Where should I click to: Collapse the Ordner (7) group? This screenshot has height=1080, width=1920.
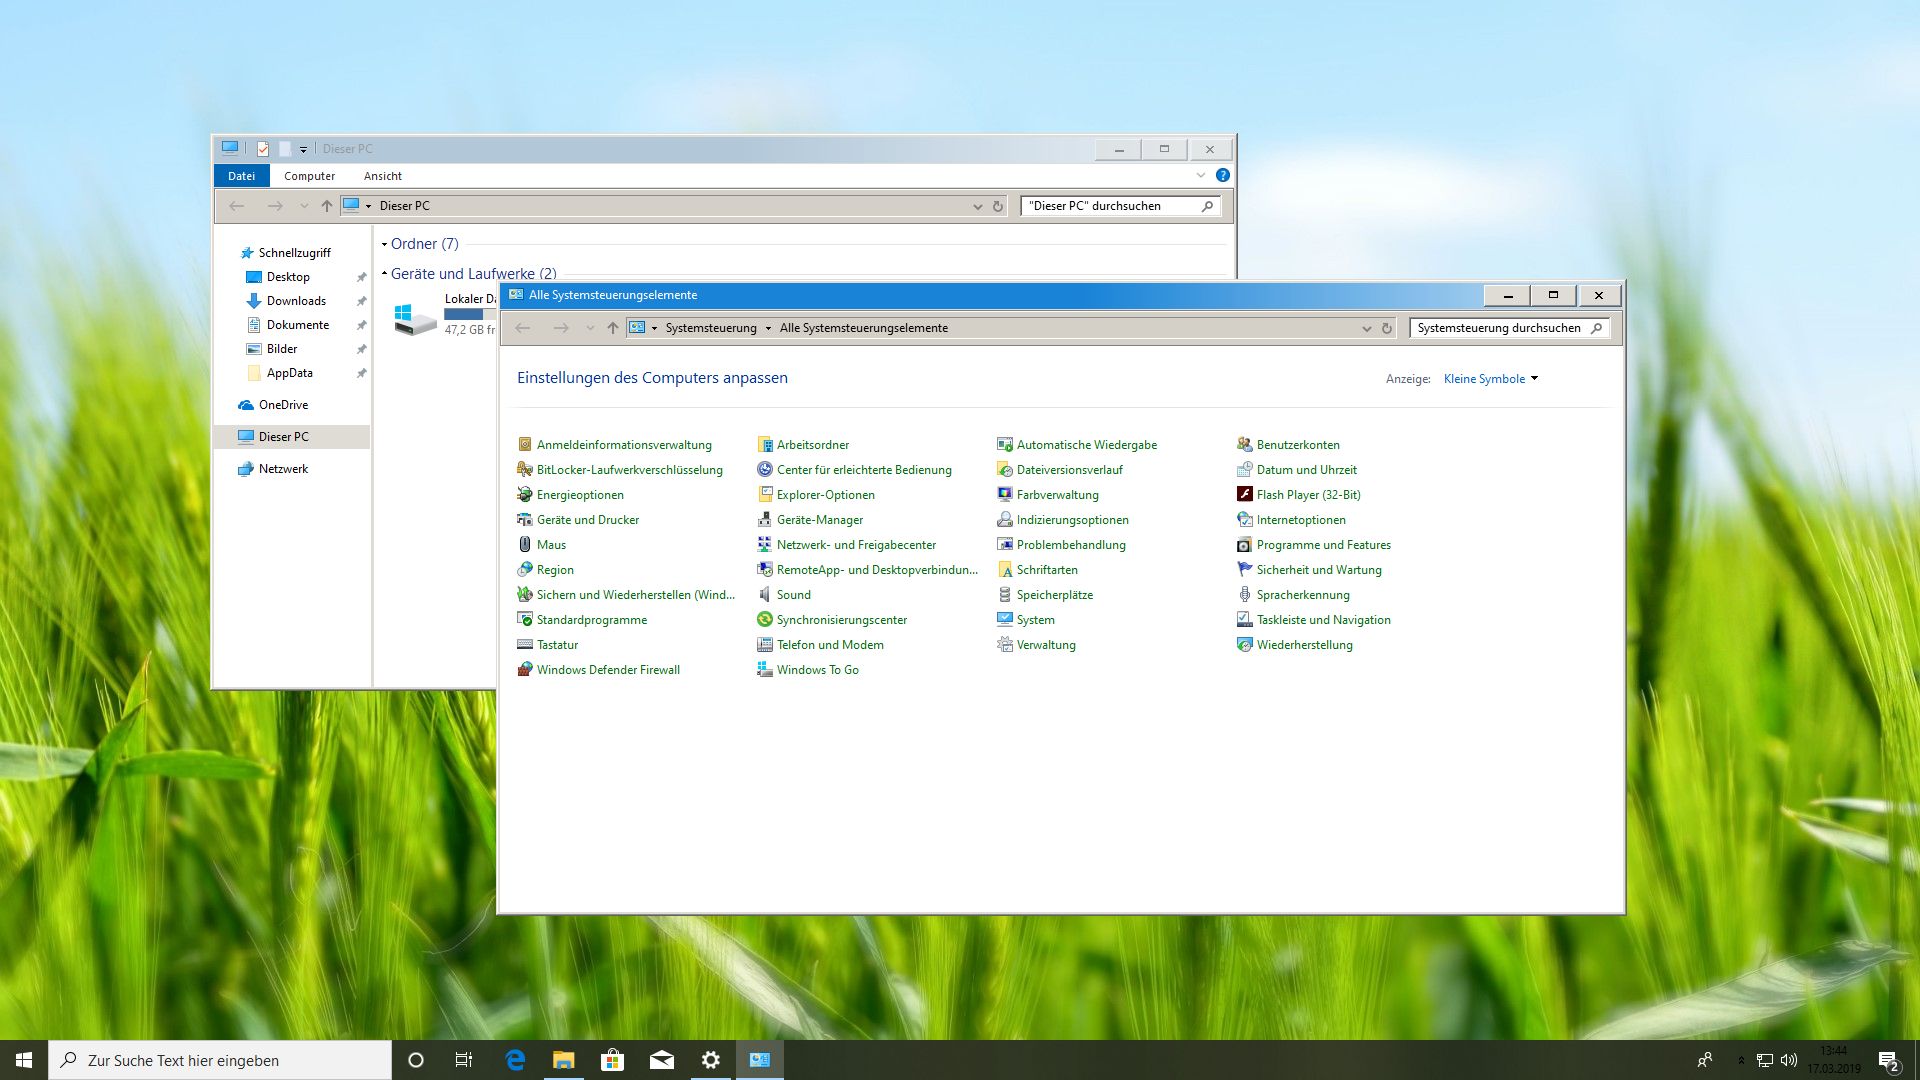384,244
